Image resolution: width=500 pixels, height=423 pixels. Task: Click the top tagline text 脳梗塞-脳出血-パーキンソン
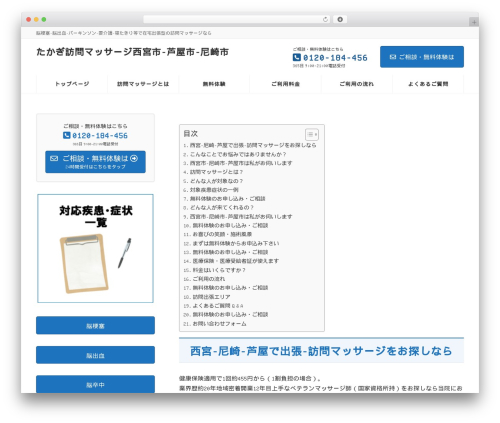click(124, 33)
